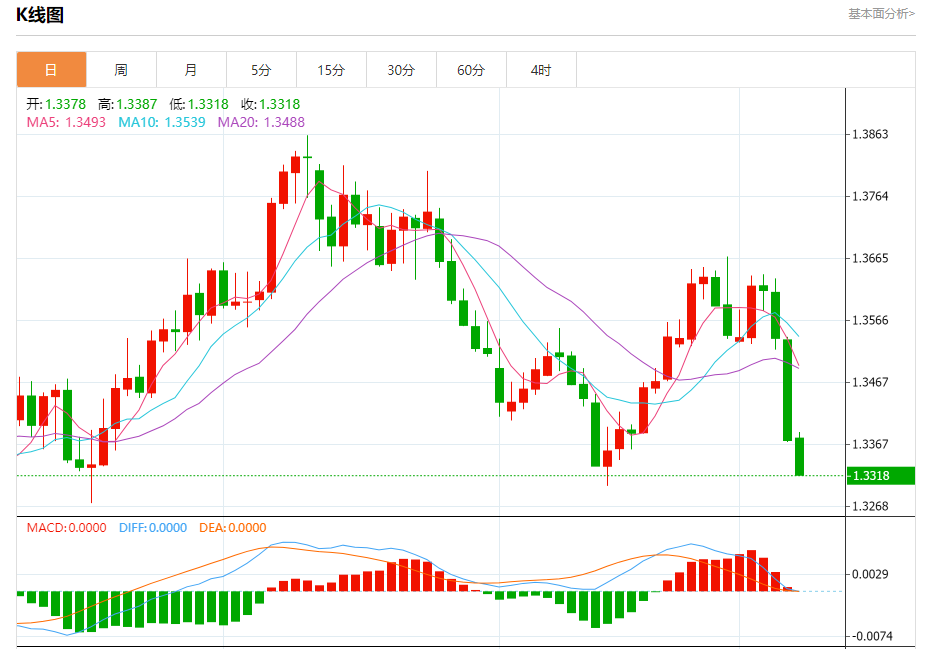Click the open price 开:1.3378
This screenshot has width=927, height=649.
pos(56,104)
